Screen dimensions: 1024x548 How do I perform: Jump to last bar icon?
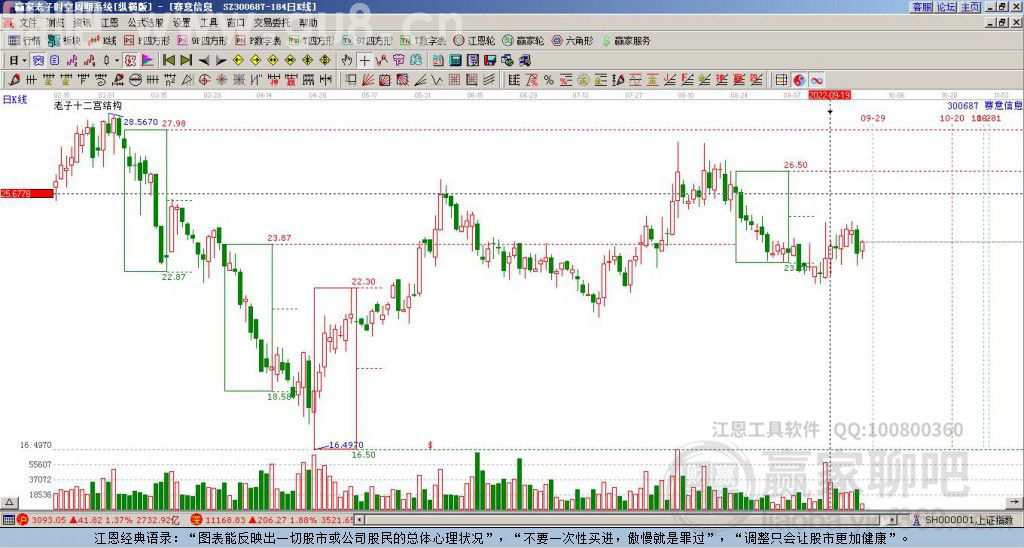pyautogui.click(x=186, y=61)
